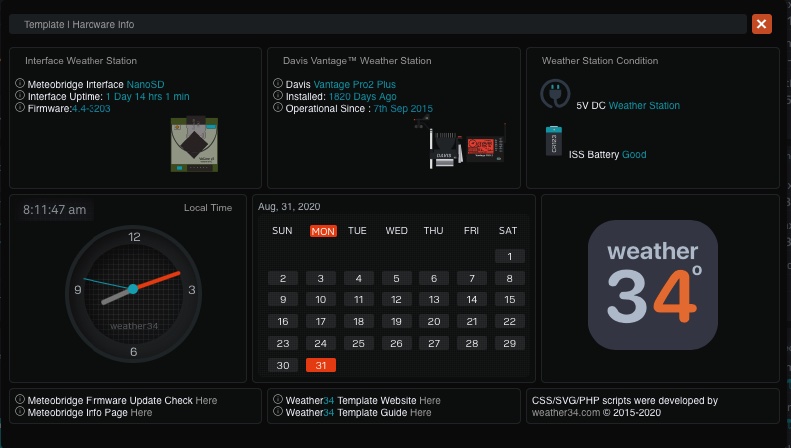Click the Meteobridge NanoSD device image
This screenshot has height=448, width=791.
[194, 144]
